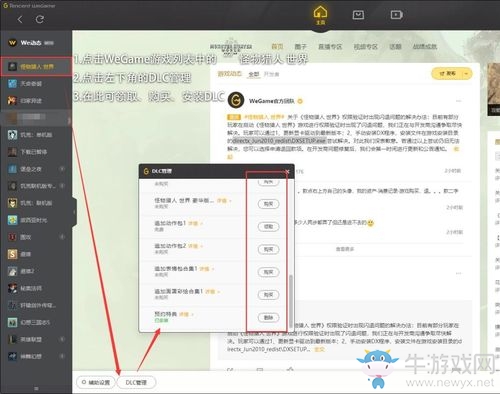Click DLC管理 dialog scrollbar
500x394 pixels.
(x=291, y=301)
